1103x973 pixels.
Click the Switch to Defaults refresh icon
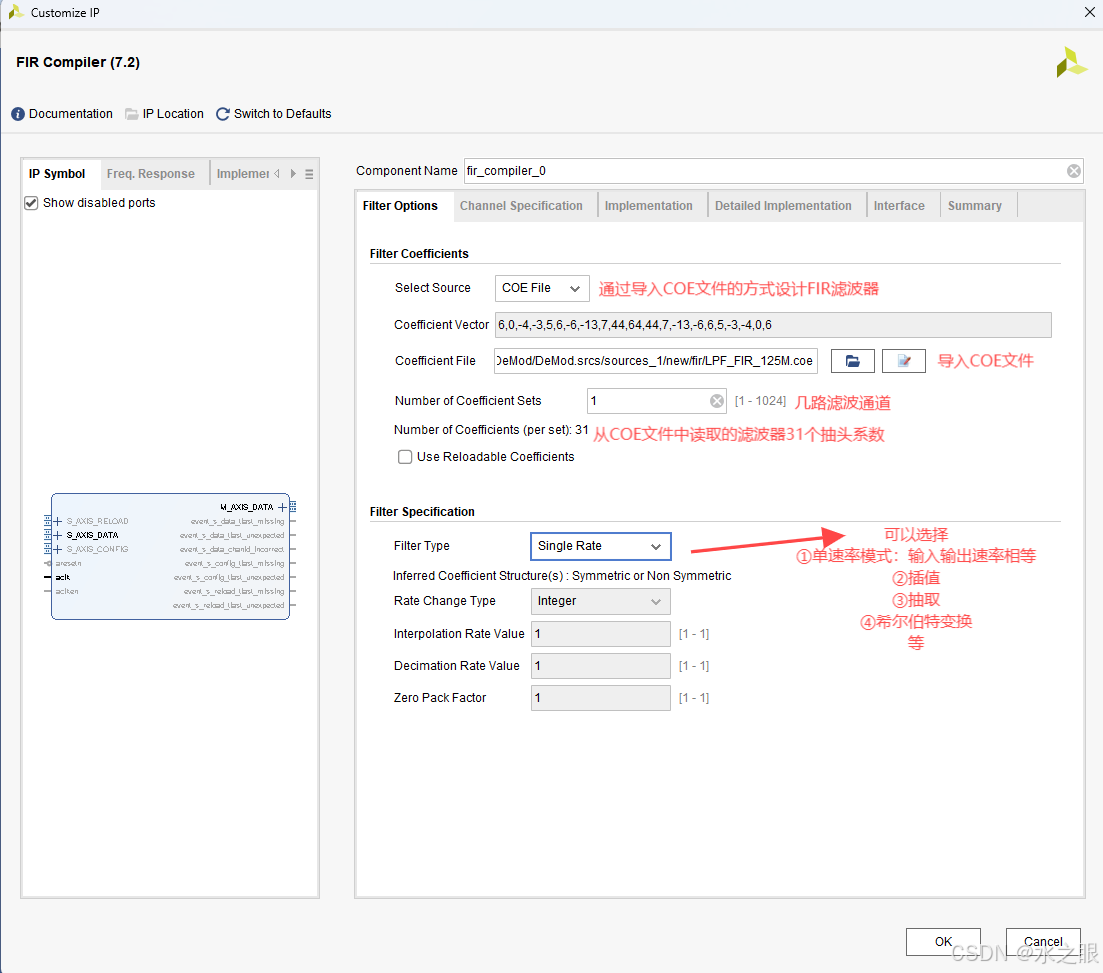pos(222,114)
